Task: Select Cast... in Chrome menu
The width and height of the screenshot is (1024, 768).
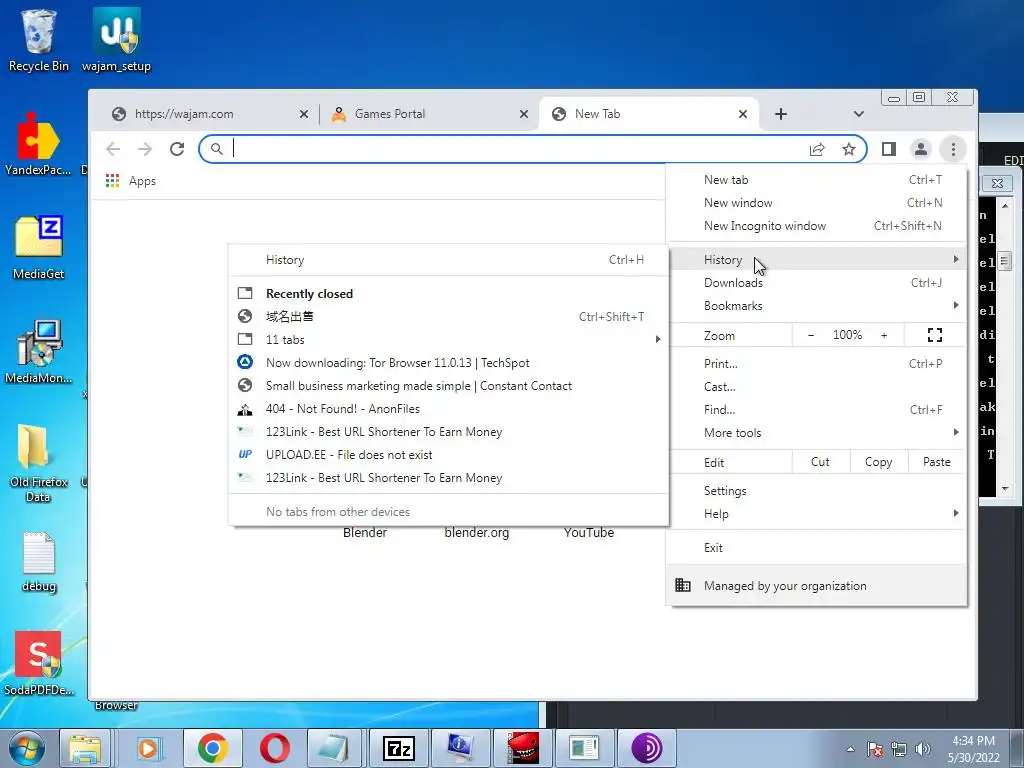Action: pyautogui.click(x=816, y=387)
